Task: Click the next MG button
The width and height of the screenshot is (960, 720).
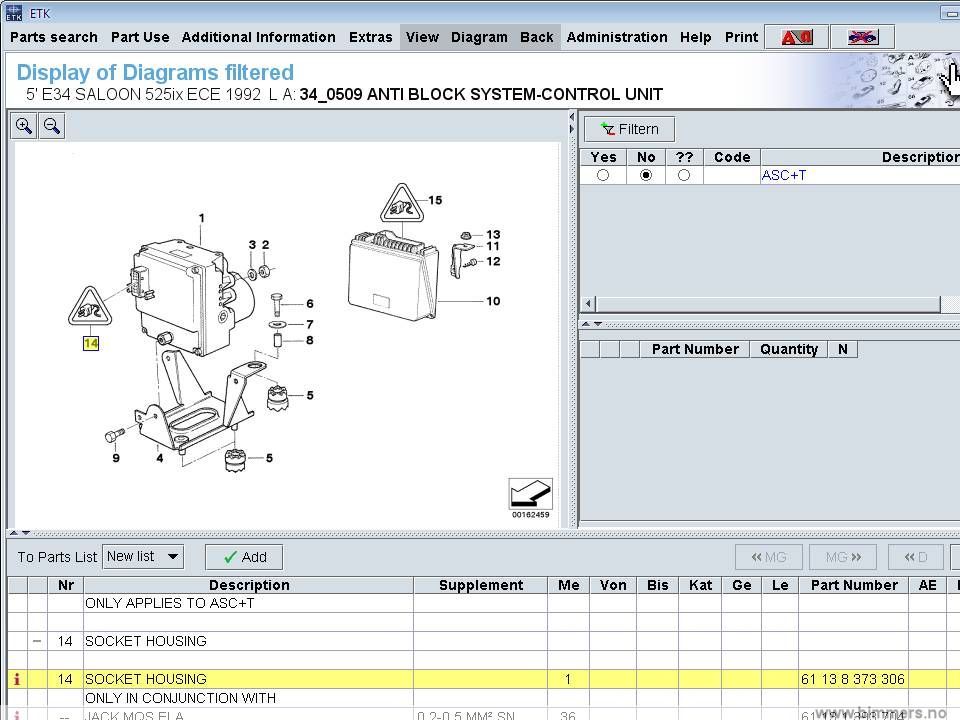Action: [x=843, y=557]
